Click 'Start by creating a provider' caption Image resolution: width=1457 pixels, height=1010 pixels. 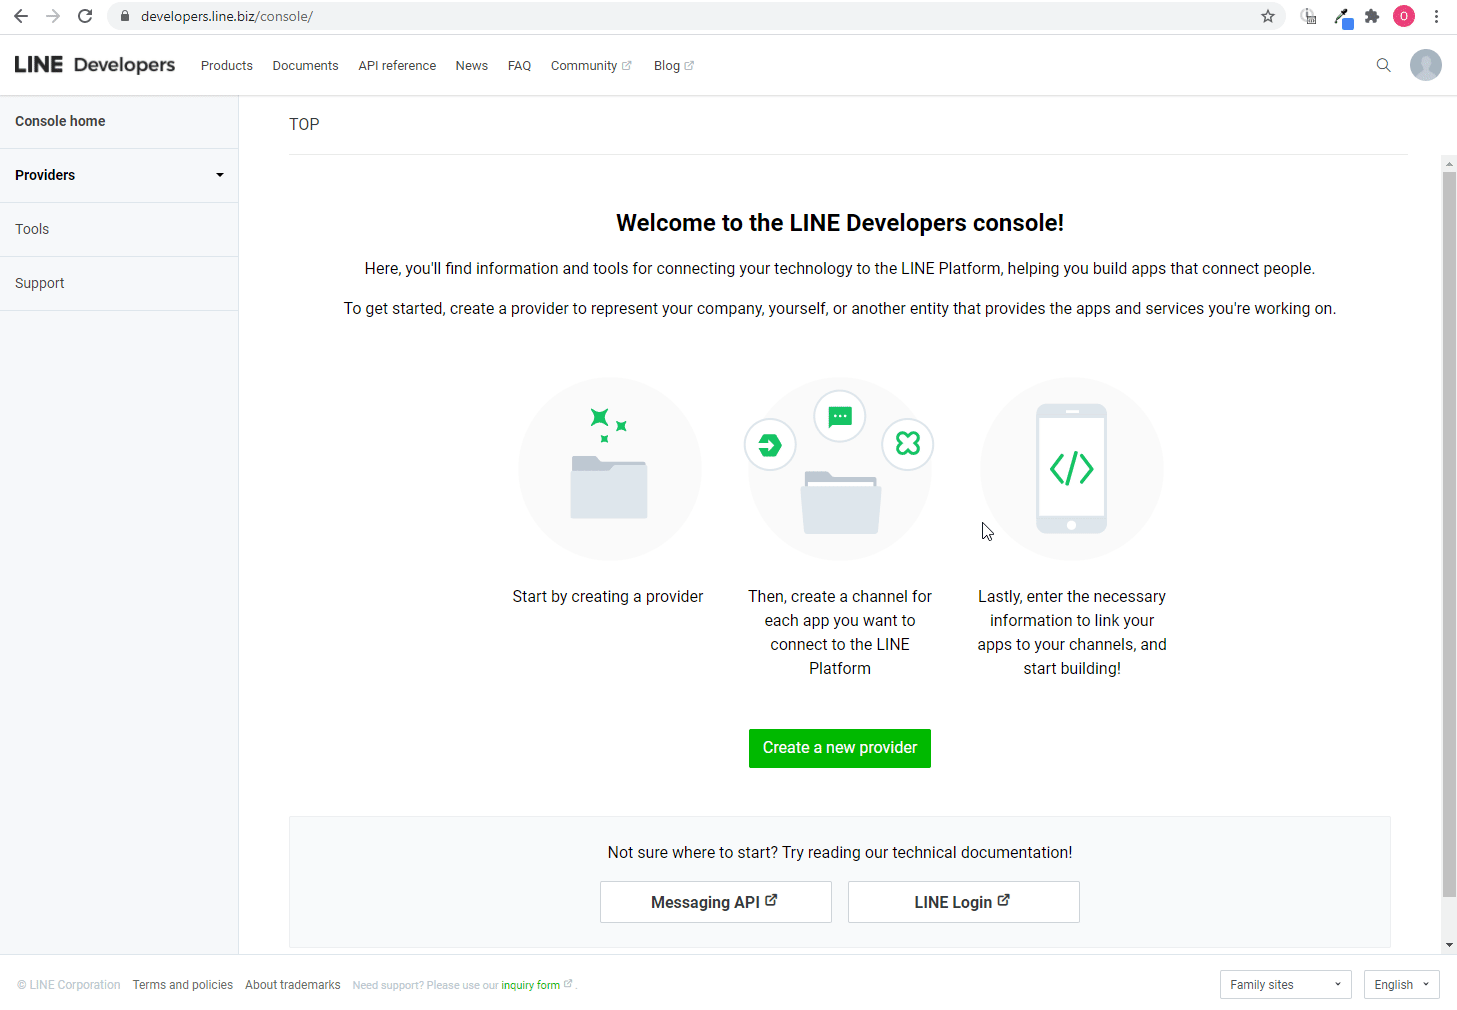[608, 596]
